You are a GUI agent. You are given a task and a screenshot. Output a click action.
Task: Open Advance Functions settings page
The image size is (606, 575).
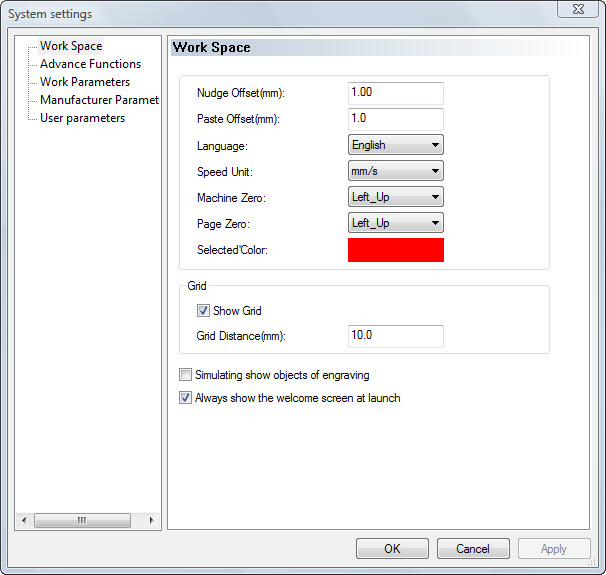click(x=90, y=64)
